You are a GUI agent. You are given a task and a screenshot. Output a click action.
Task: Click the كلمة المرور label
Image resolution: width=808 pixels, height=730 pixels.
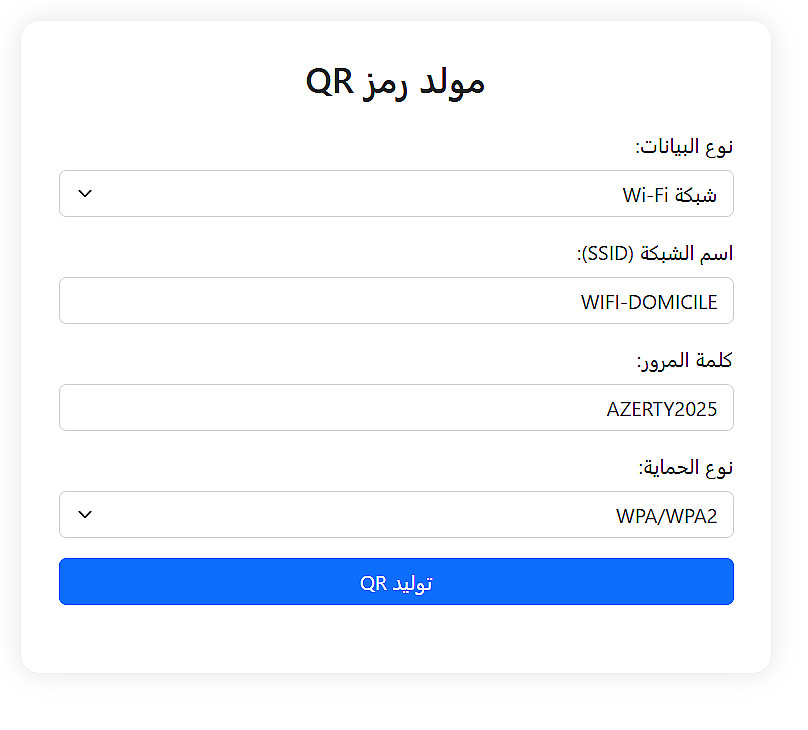point(685,361)
